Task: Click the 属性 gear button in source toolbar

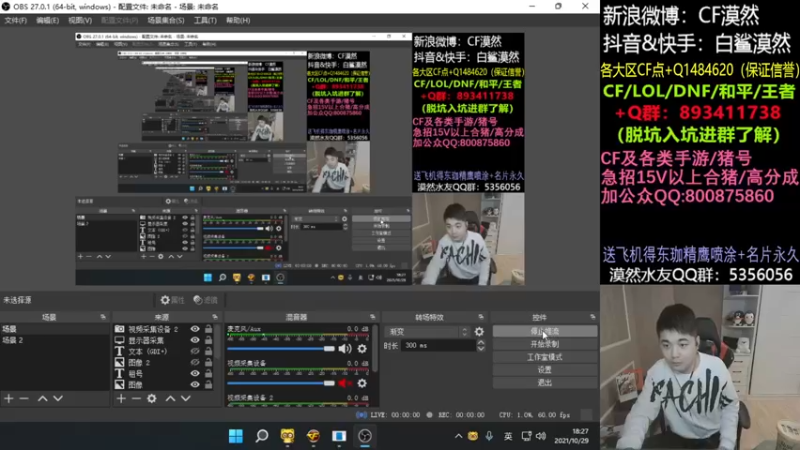Action: 172,300
